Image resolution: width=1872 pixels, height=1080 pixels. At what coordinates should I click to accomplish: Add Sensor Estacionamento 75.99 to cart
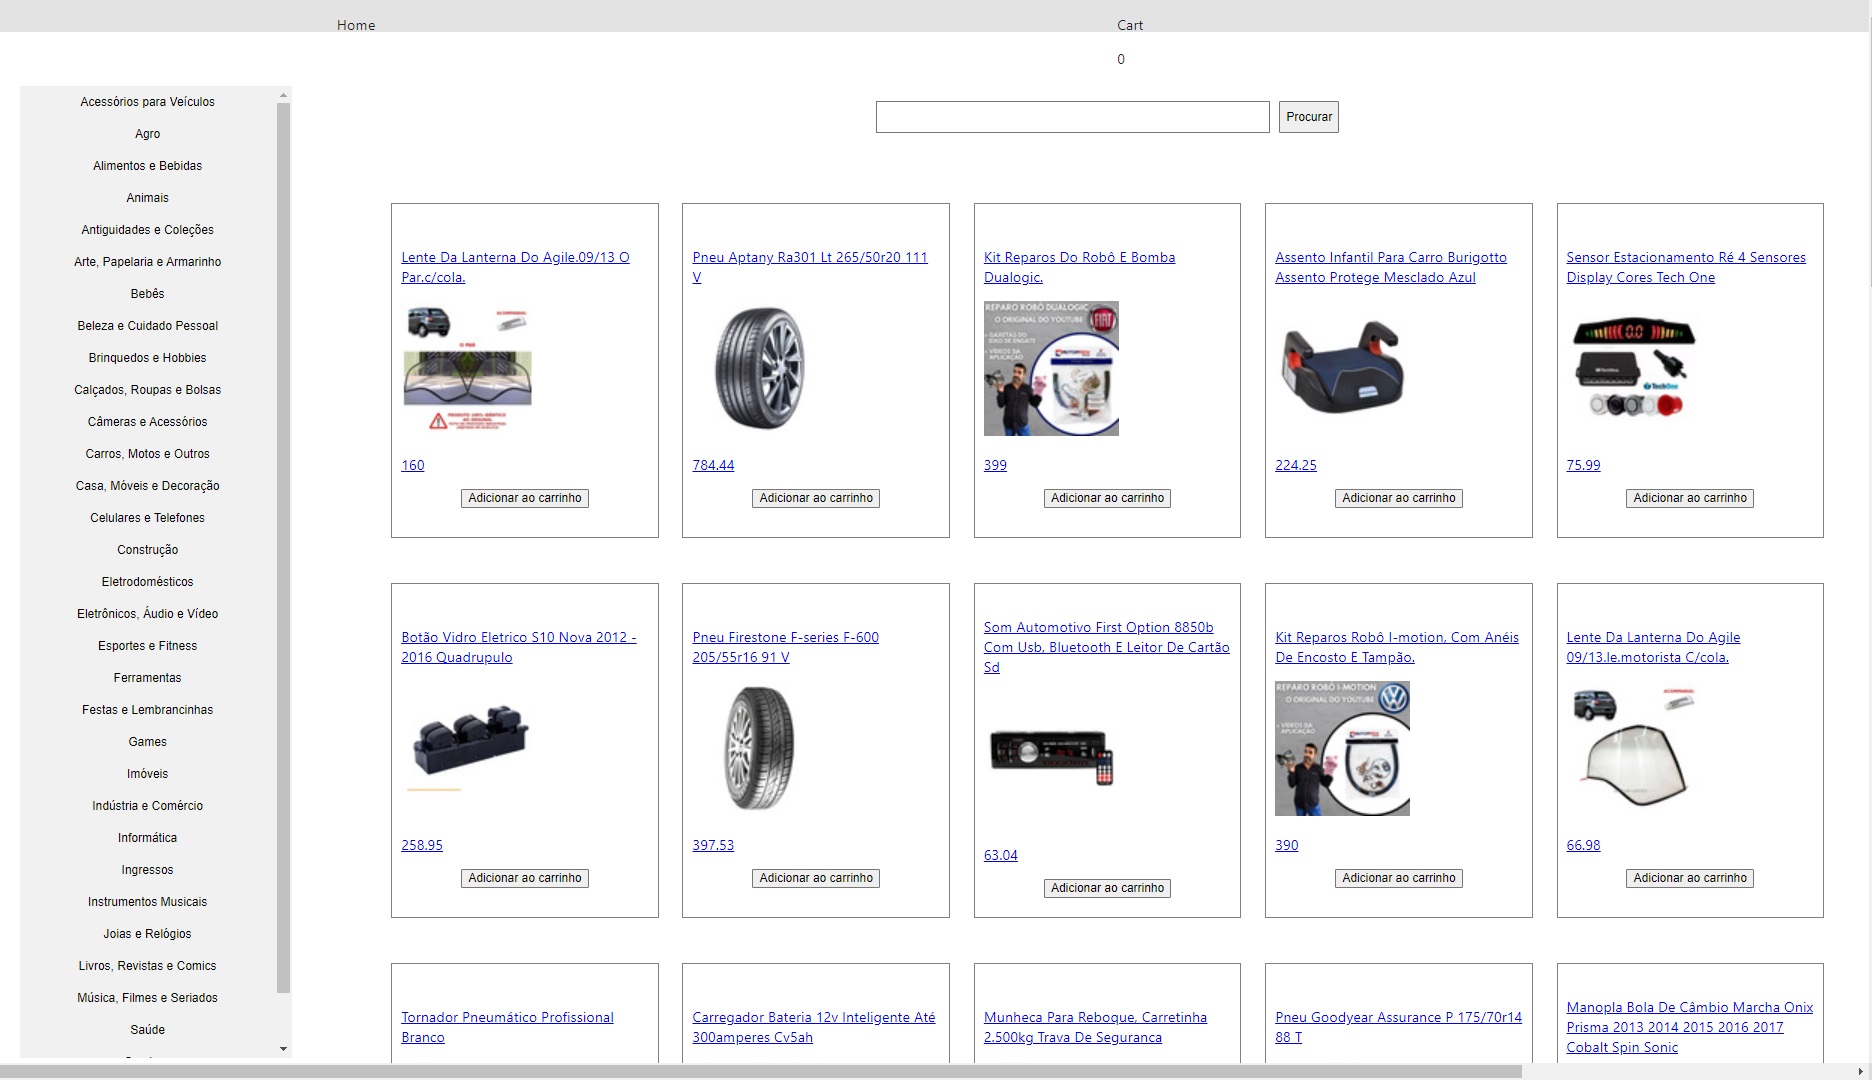1690,498
